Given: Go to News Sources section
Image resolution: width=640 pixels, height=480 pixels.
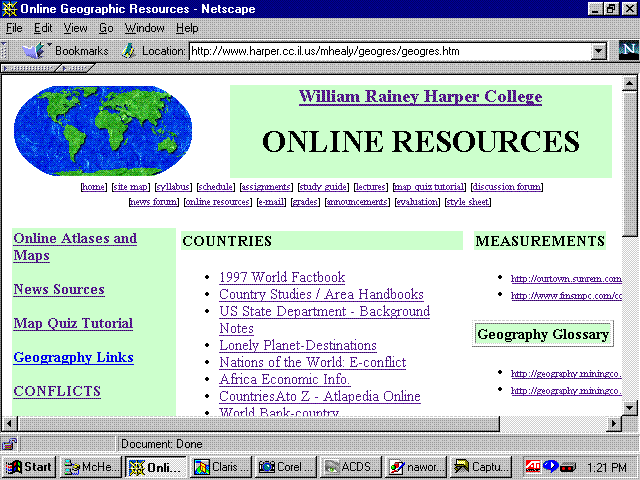Looking at the screenshot, I should (59, 289).
